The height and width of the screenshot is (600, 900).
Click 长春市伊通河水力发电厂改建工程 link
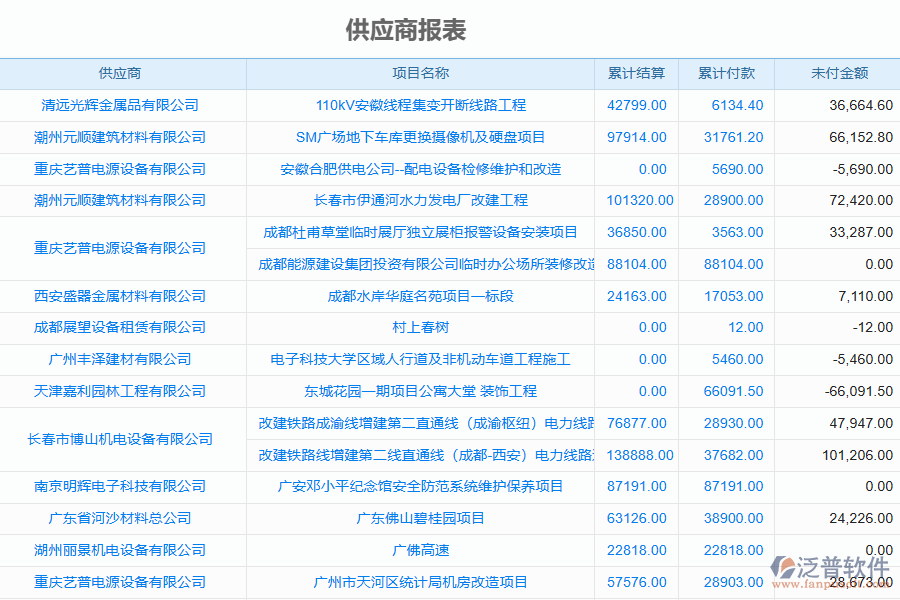(420, 200)
